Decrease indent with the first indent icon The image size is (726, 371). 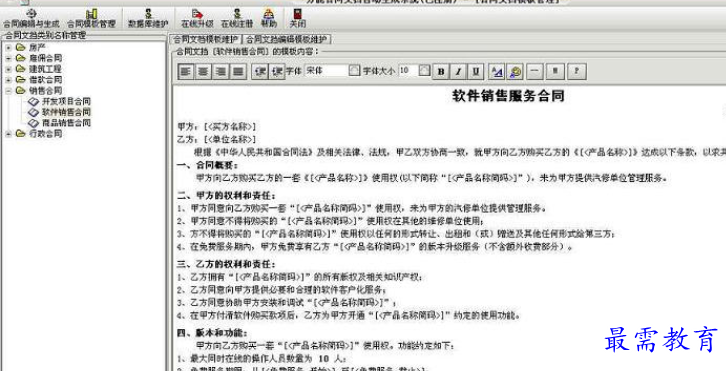[260, 71]
